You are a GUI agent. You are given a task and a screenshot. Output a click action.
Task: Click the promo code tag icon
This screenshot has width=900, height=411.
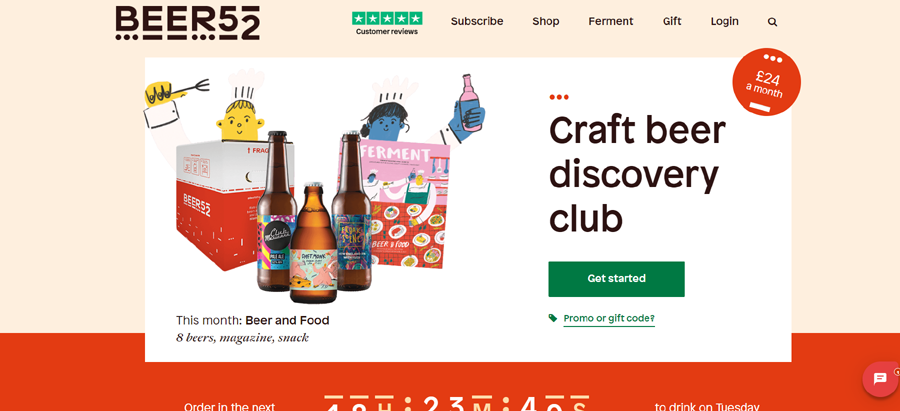point(553,318)
